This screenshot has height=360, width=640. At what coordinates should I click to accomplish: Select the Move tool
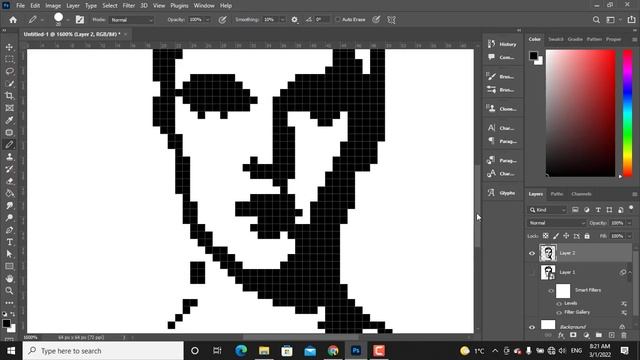pyautogui.click(x=9, y=47)
